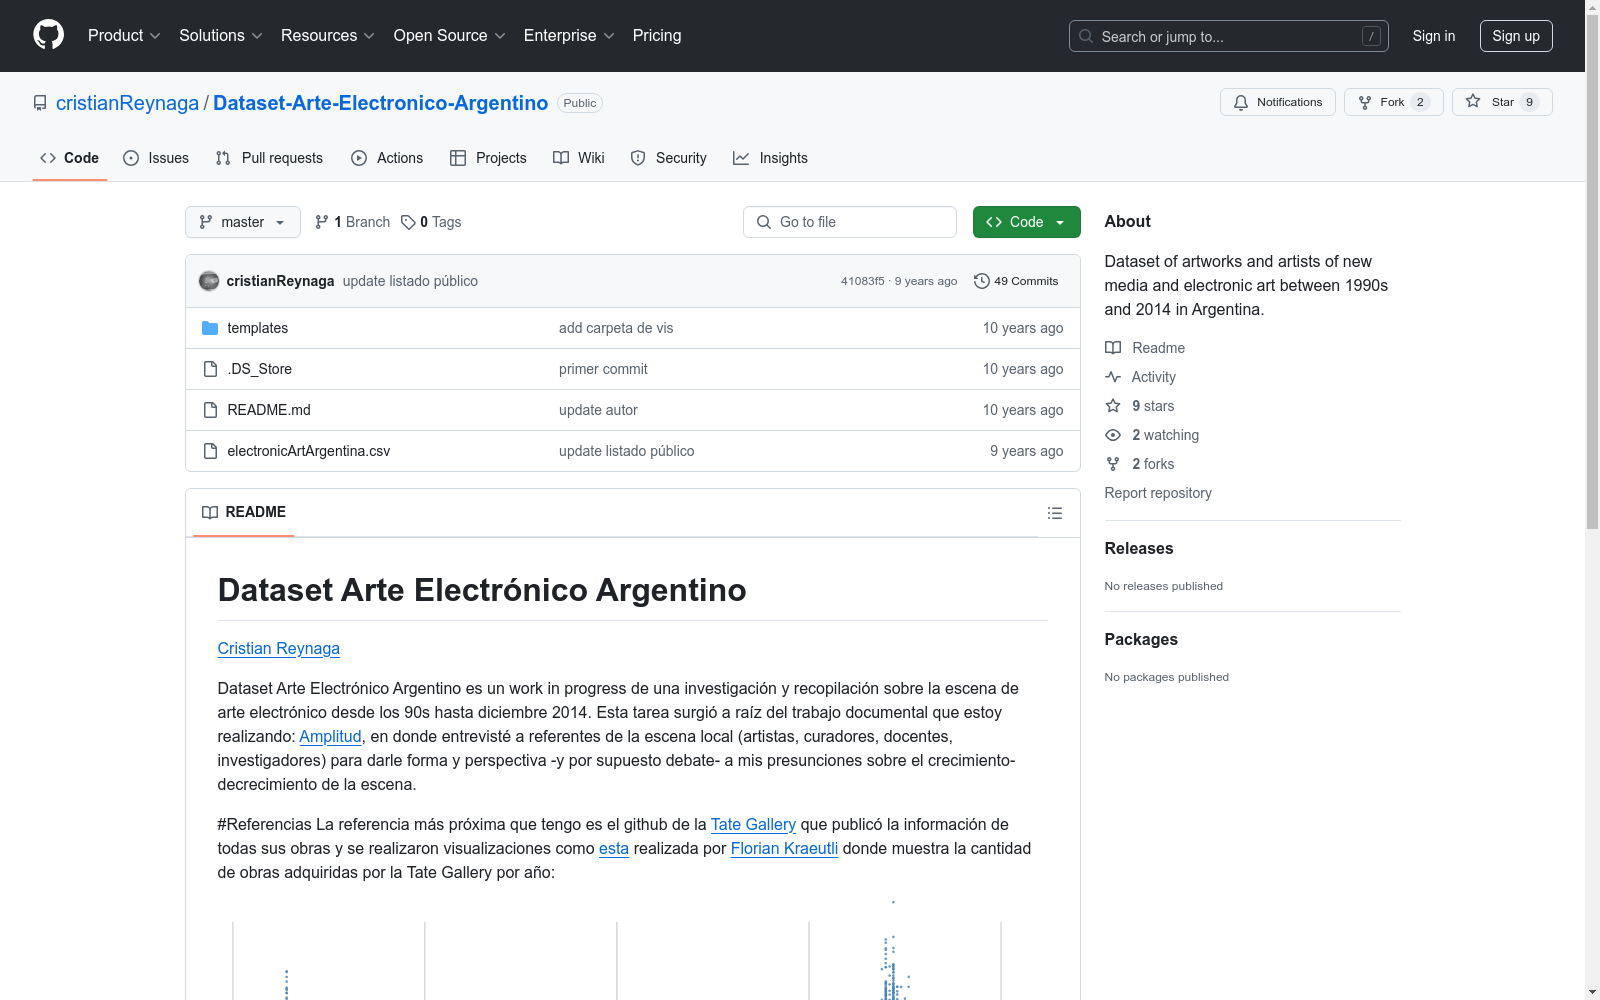The width and height of the screenshot is (1600, 1000).
Task: Click the Notifications button
Action: [x=1278, y=102]
